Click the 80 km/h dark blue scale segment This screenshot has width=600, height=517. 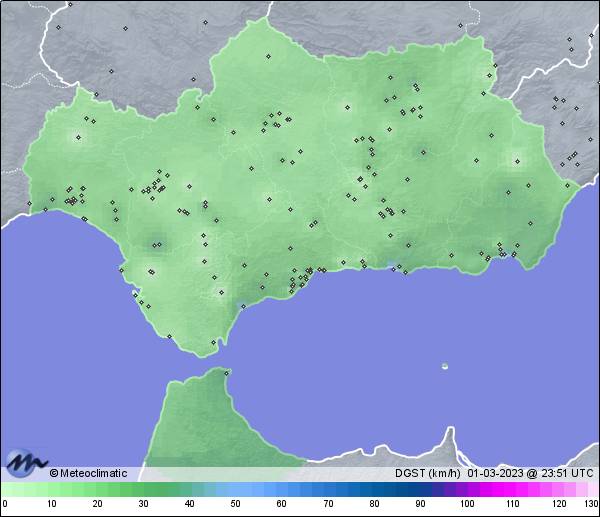tap(373, 490)
